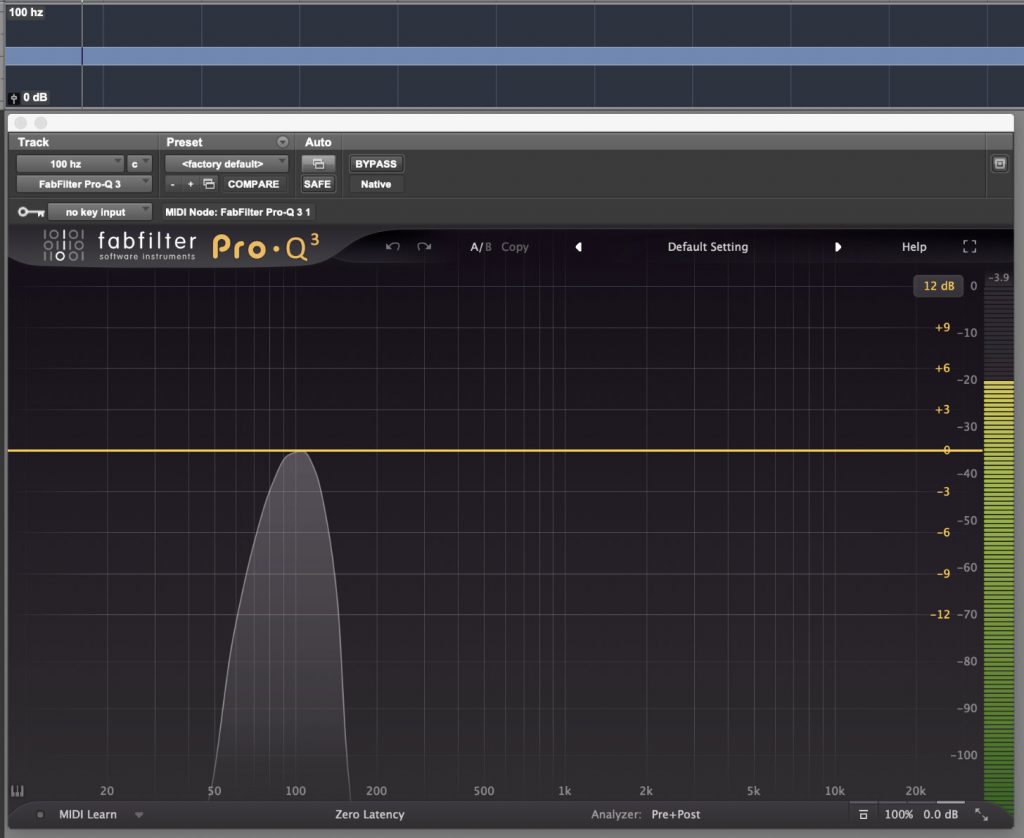Click the piano display icon bottom left
The image size is (1024, 838).
(17, 790)
